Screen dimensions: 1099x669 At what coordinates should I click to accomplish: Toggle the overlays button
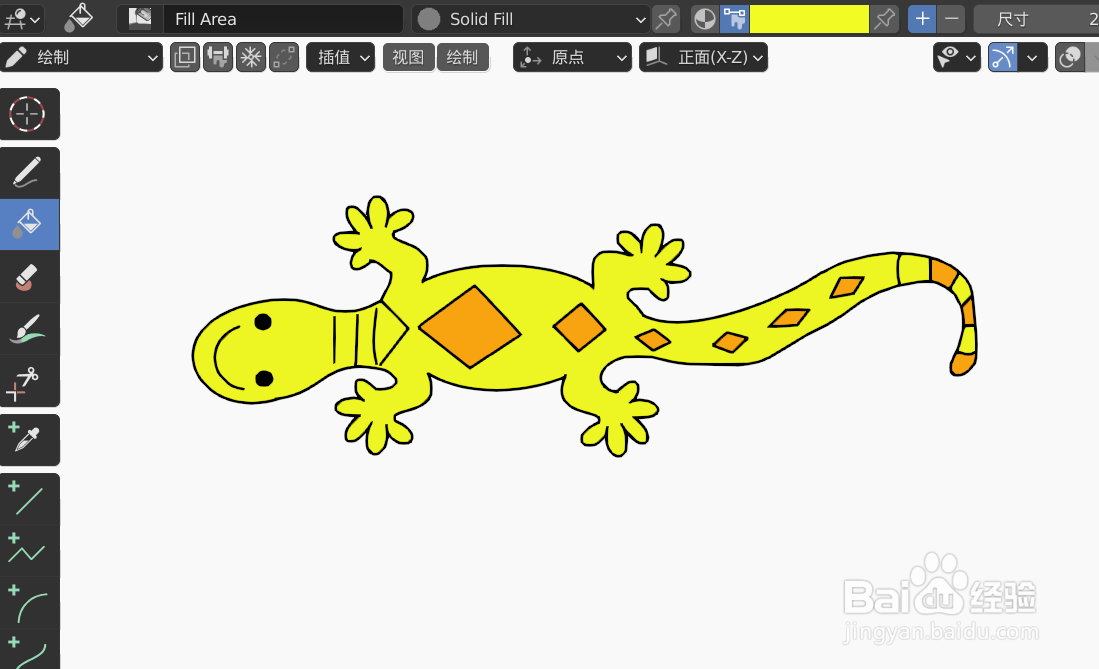(x=1070, y=57)
